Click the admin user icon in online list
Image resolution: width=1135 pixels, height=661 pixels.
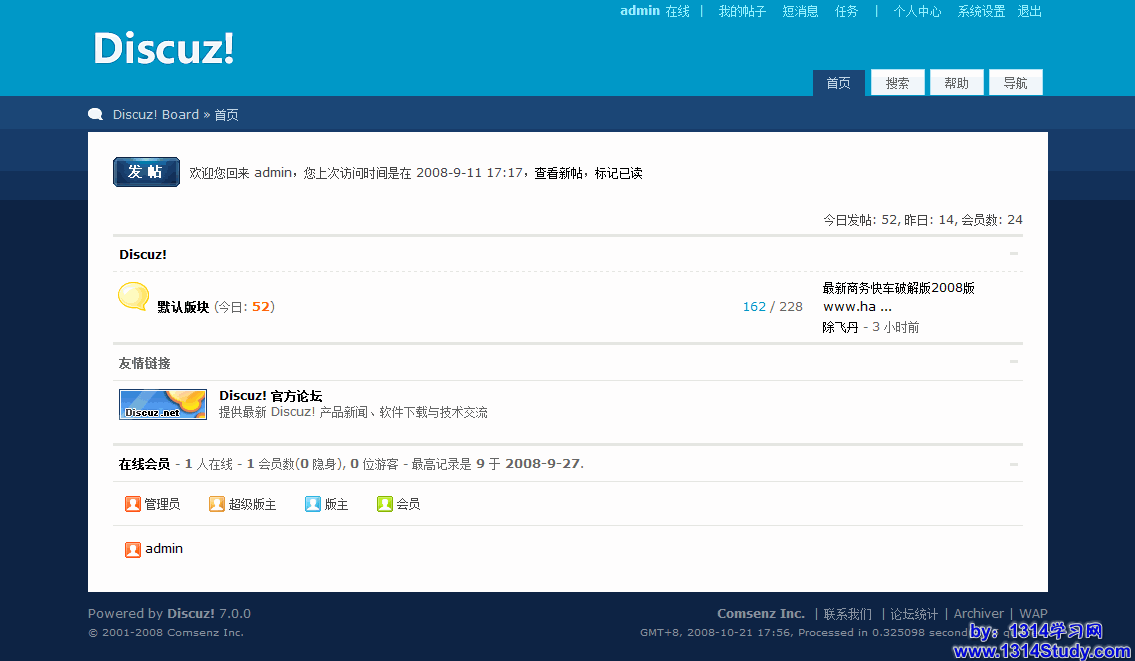[x=133, y=549]
